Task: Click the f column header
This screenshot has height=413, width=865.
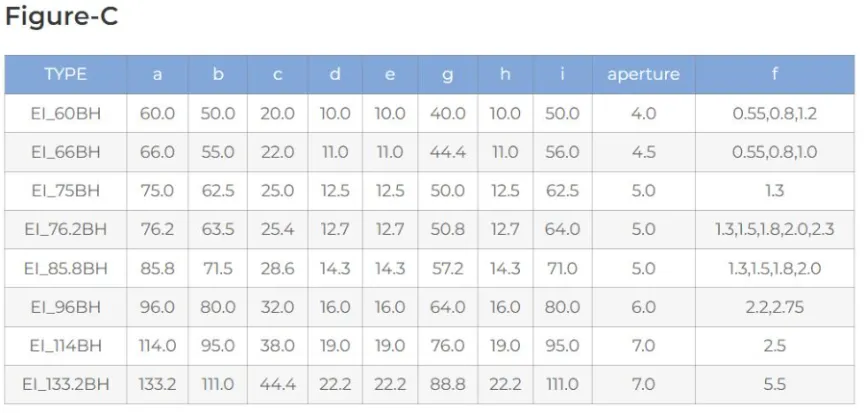Action: pyautogui.click(x=774, y=74)
